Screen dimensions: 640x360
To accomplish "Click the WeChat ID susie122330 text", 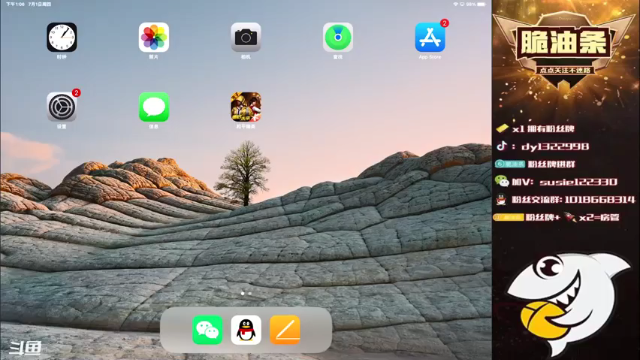I will (x=578, y=182).
